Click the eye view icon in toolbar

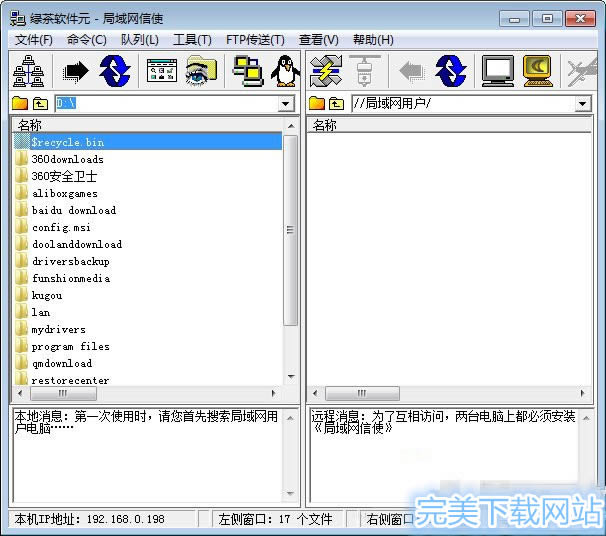point(201,70)
